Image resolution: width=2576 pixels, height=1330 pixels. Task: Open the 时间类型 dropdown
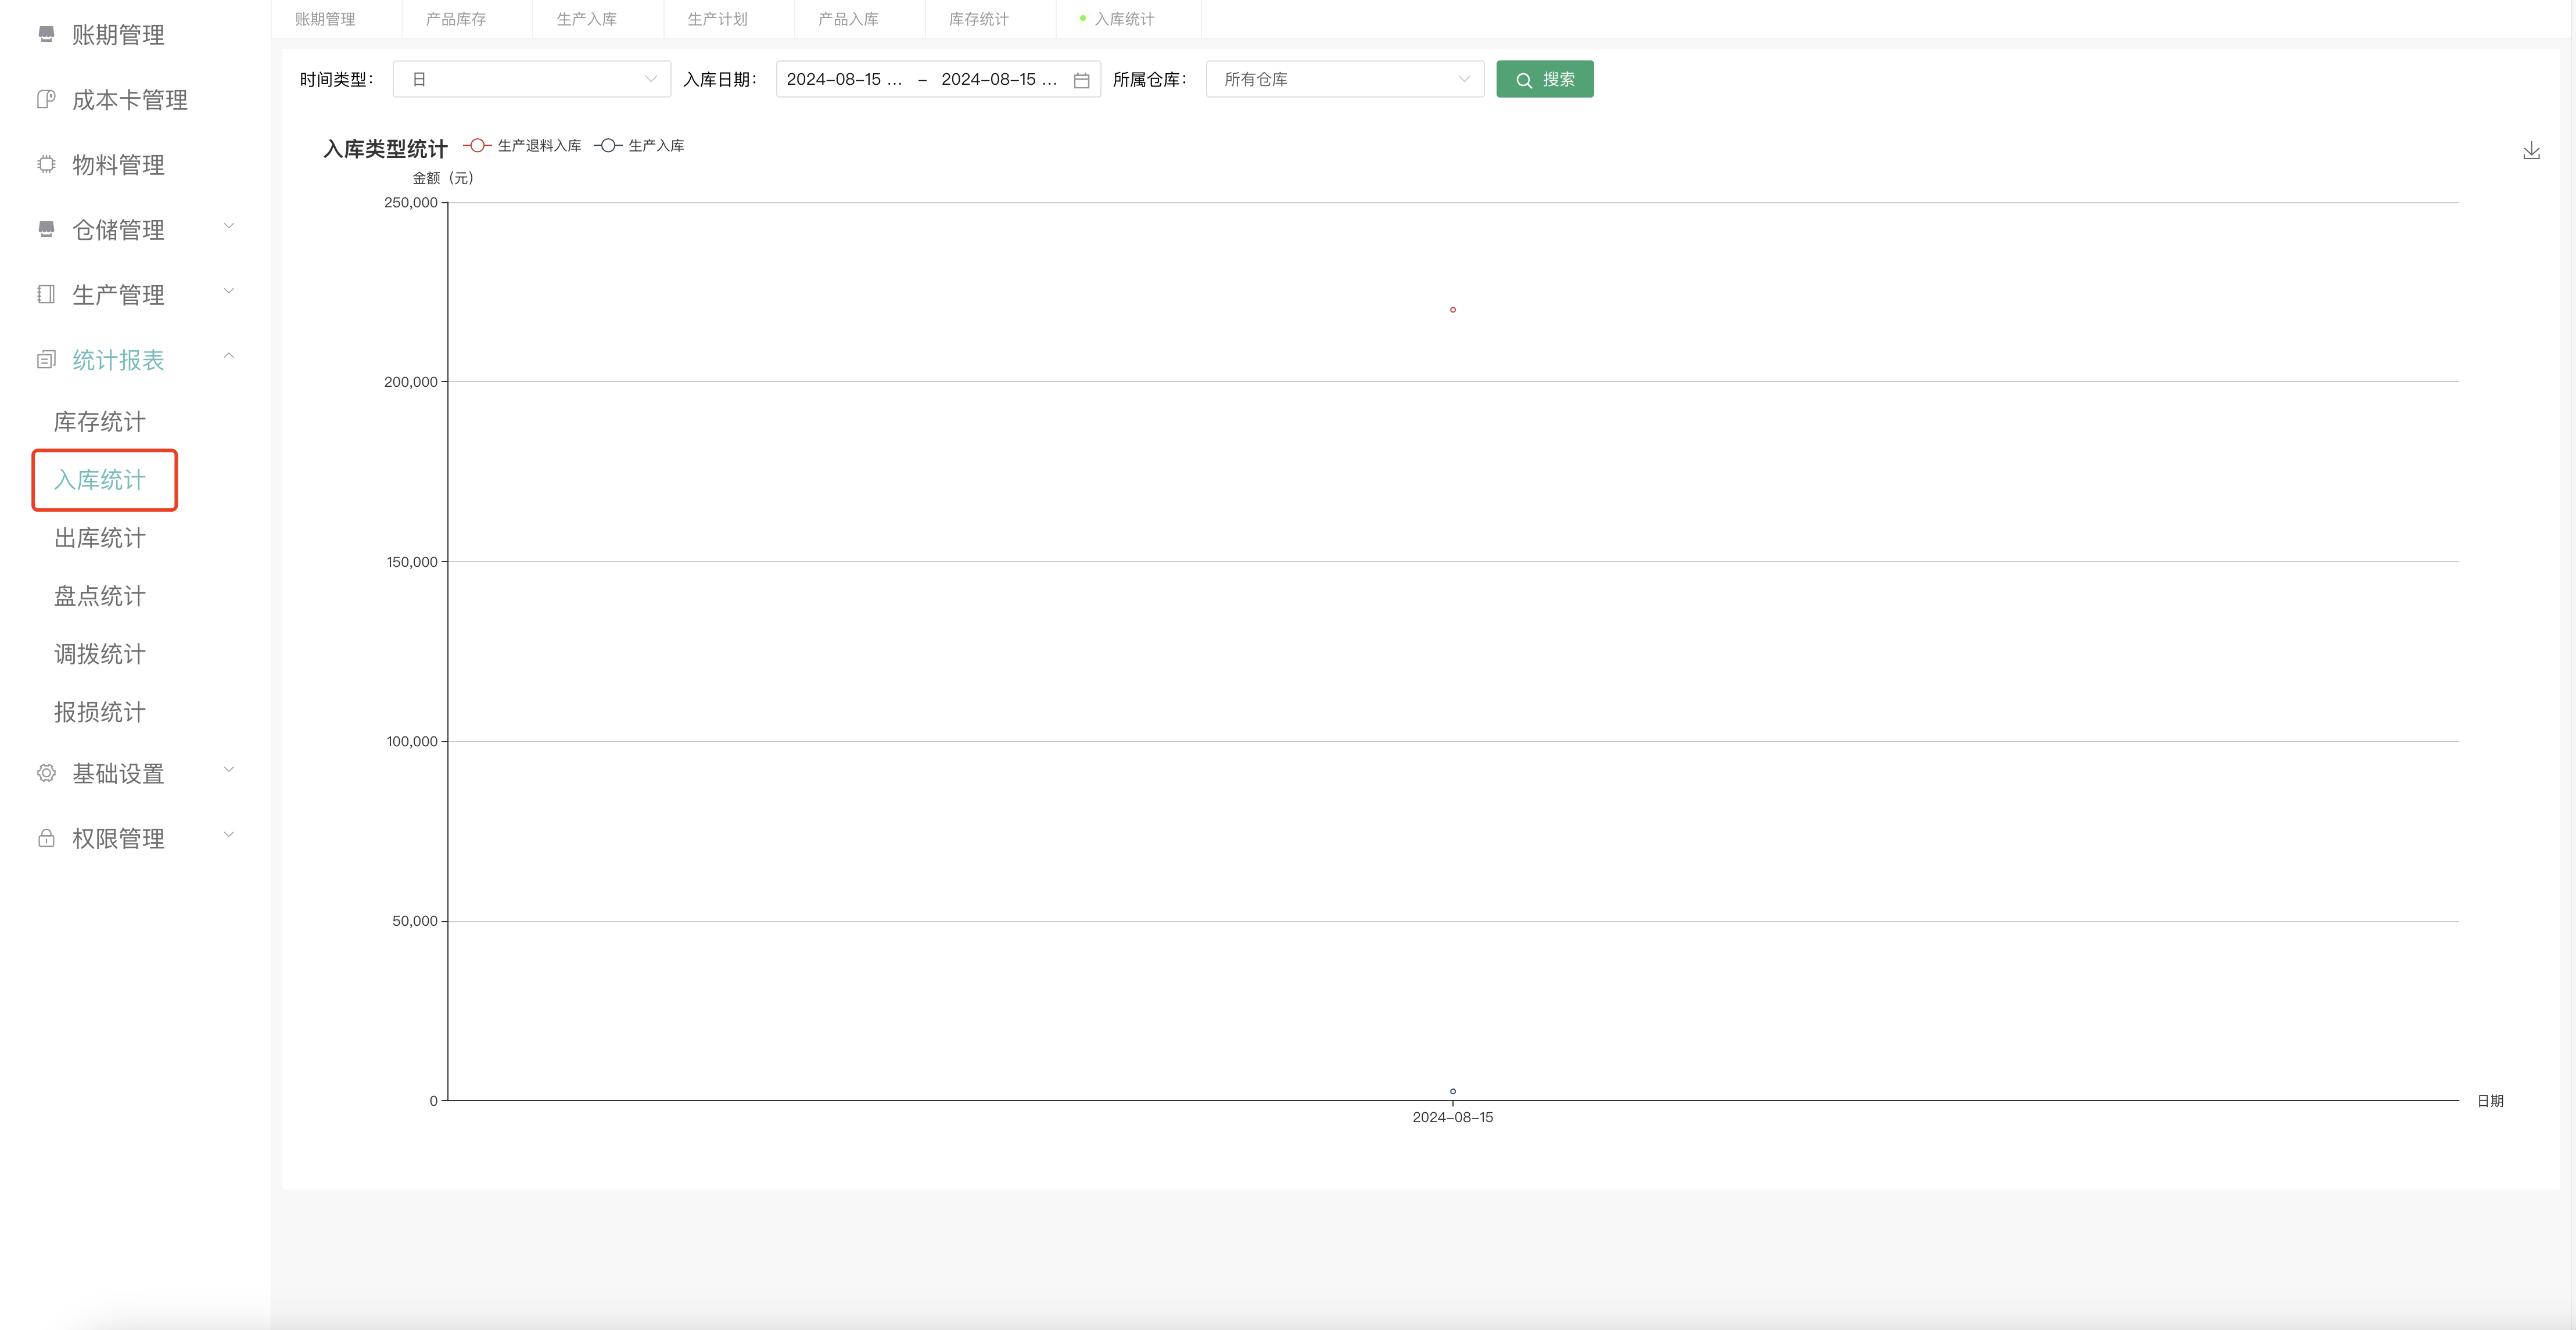[531, 79]
